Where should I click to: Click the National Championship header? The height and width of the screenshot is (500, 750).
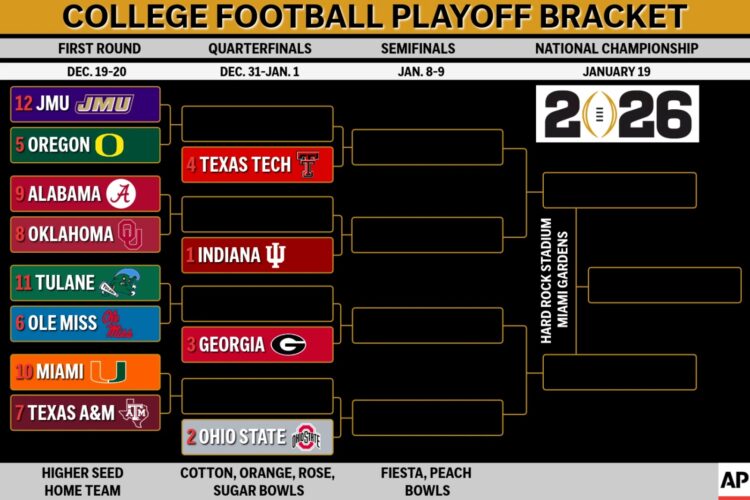[x=614, y=48]
